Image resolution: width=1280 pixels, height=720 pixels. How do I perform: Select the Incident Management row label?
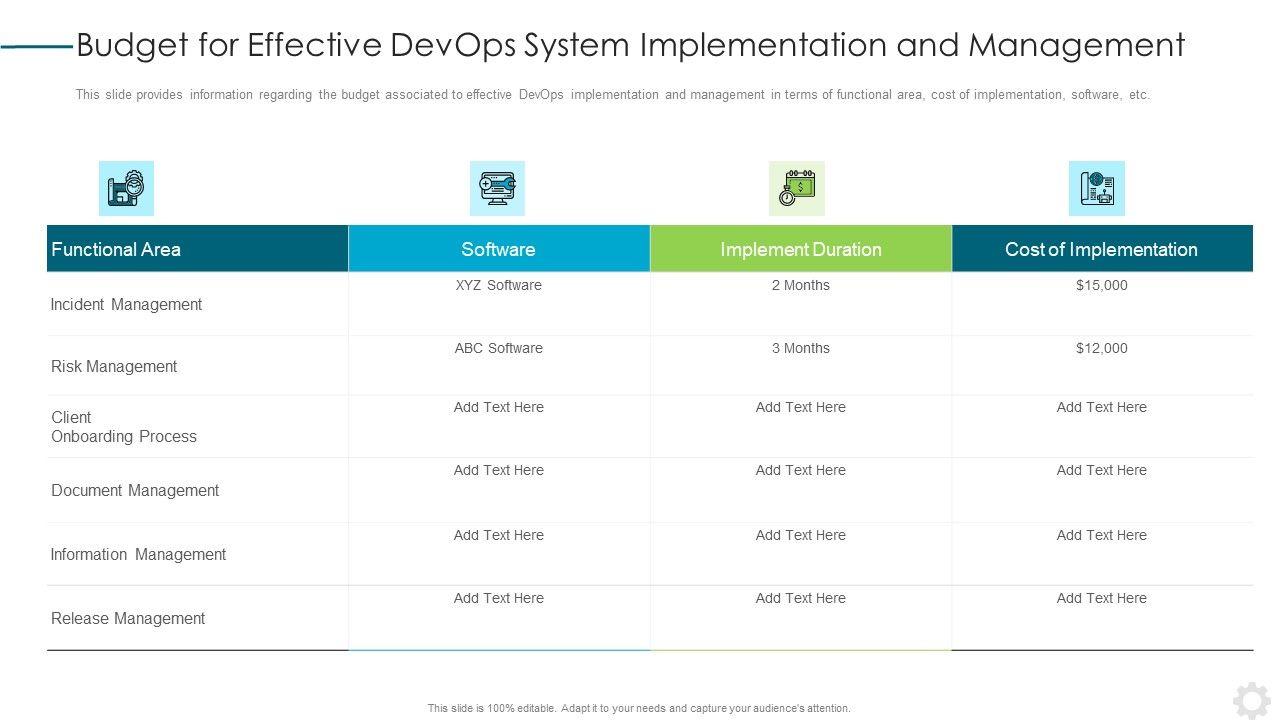[126, 305]
